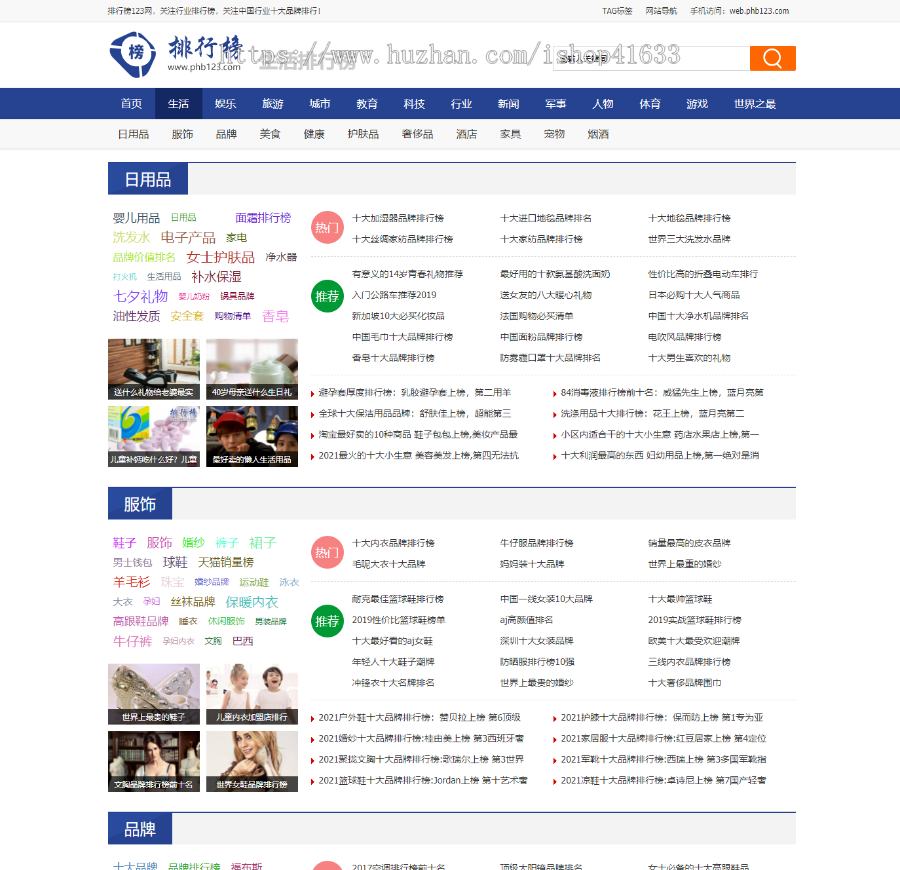Open the 世界之最 navigation item
This screenshot has width=900, height=870.
pyautogui.click(x=755, y=104)
